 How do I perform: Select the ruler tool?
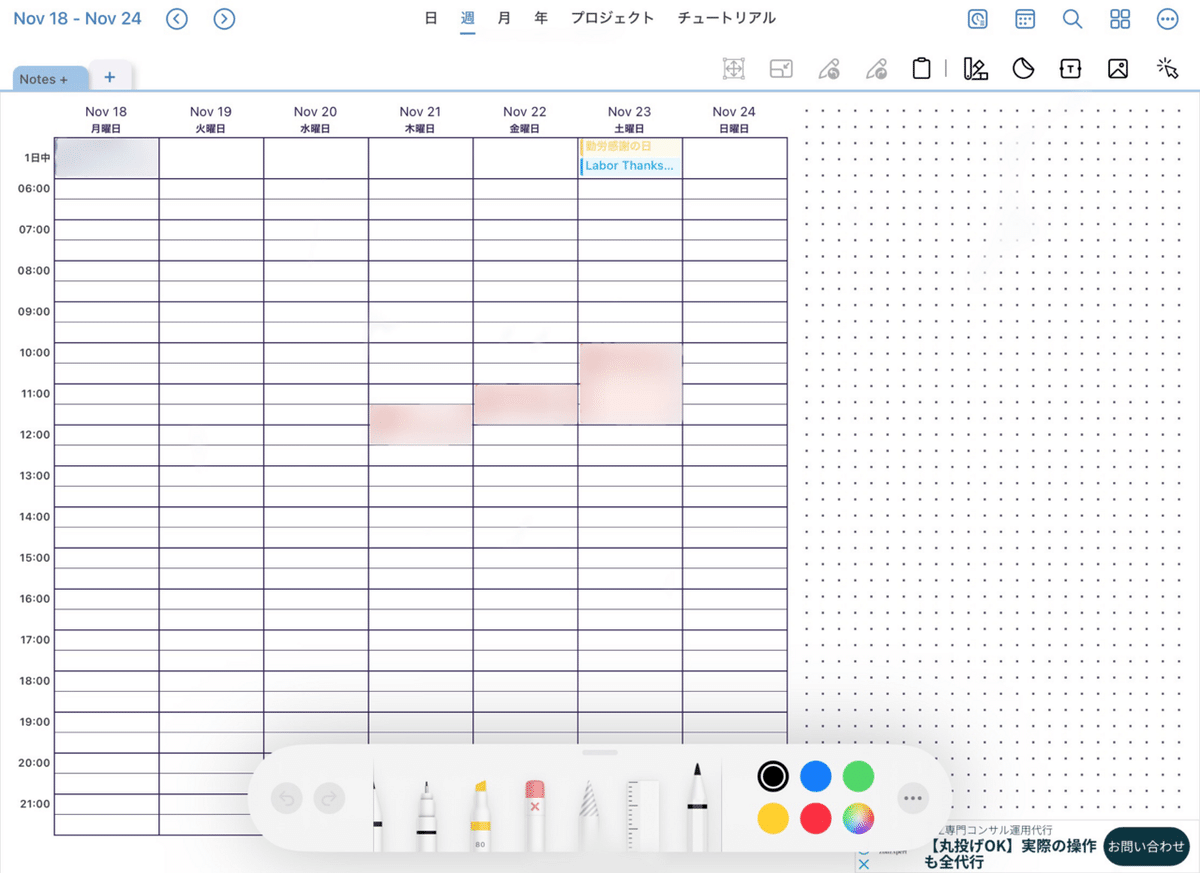(642, 814)
